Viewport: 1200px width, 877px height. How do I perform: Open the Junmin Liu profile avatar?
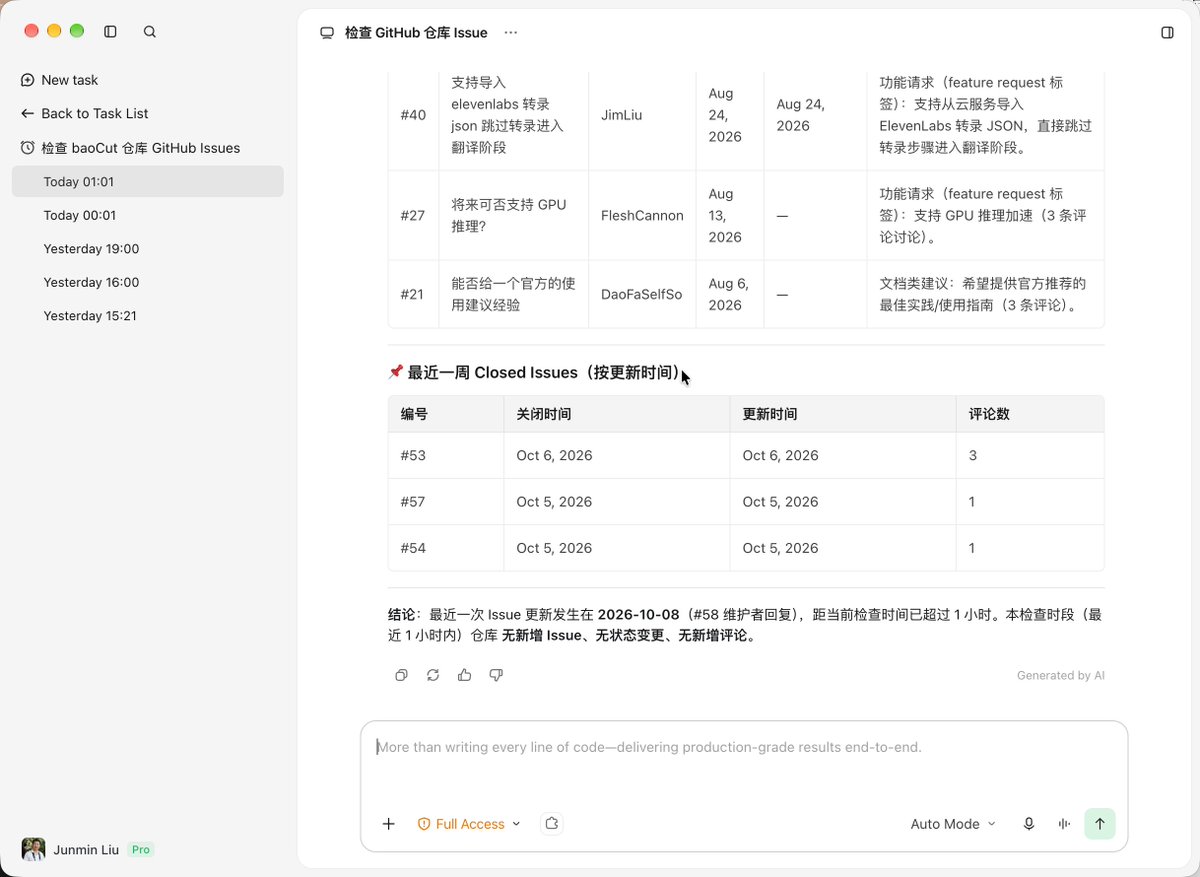[33, 849]
